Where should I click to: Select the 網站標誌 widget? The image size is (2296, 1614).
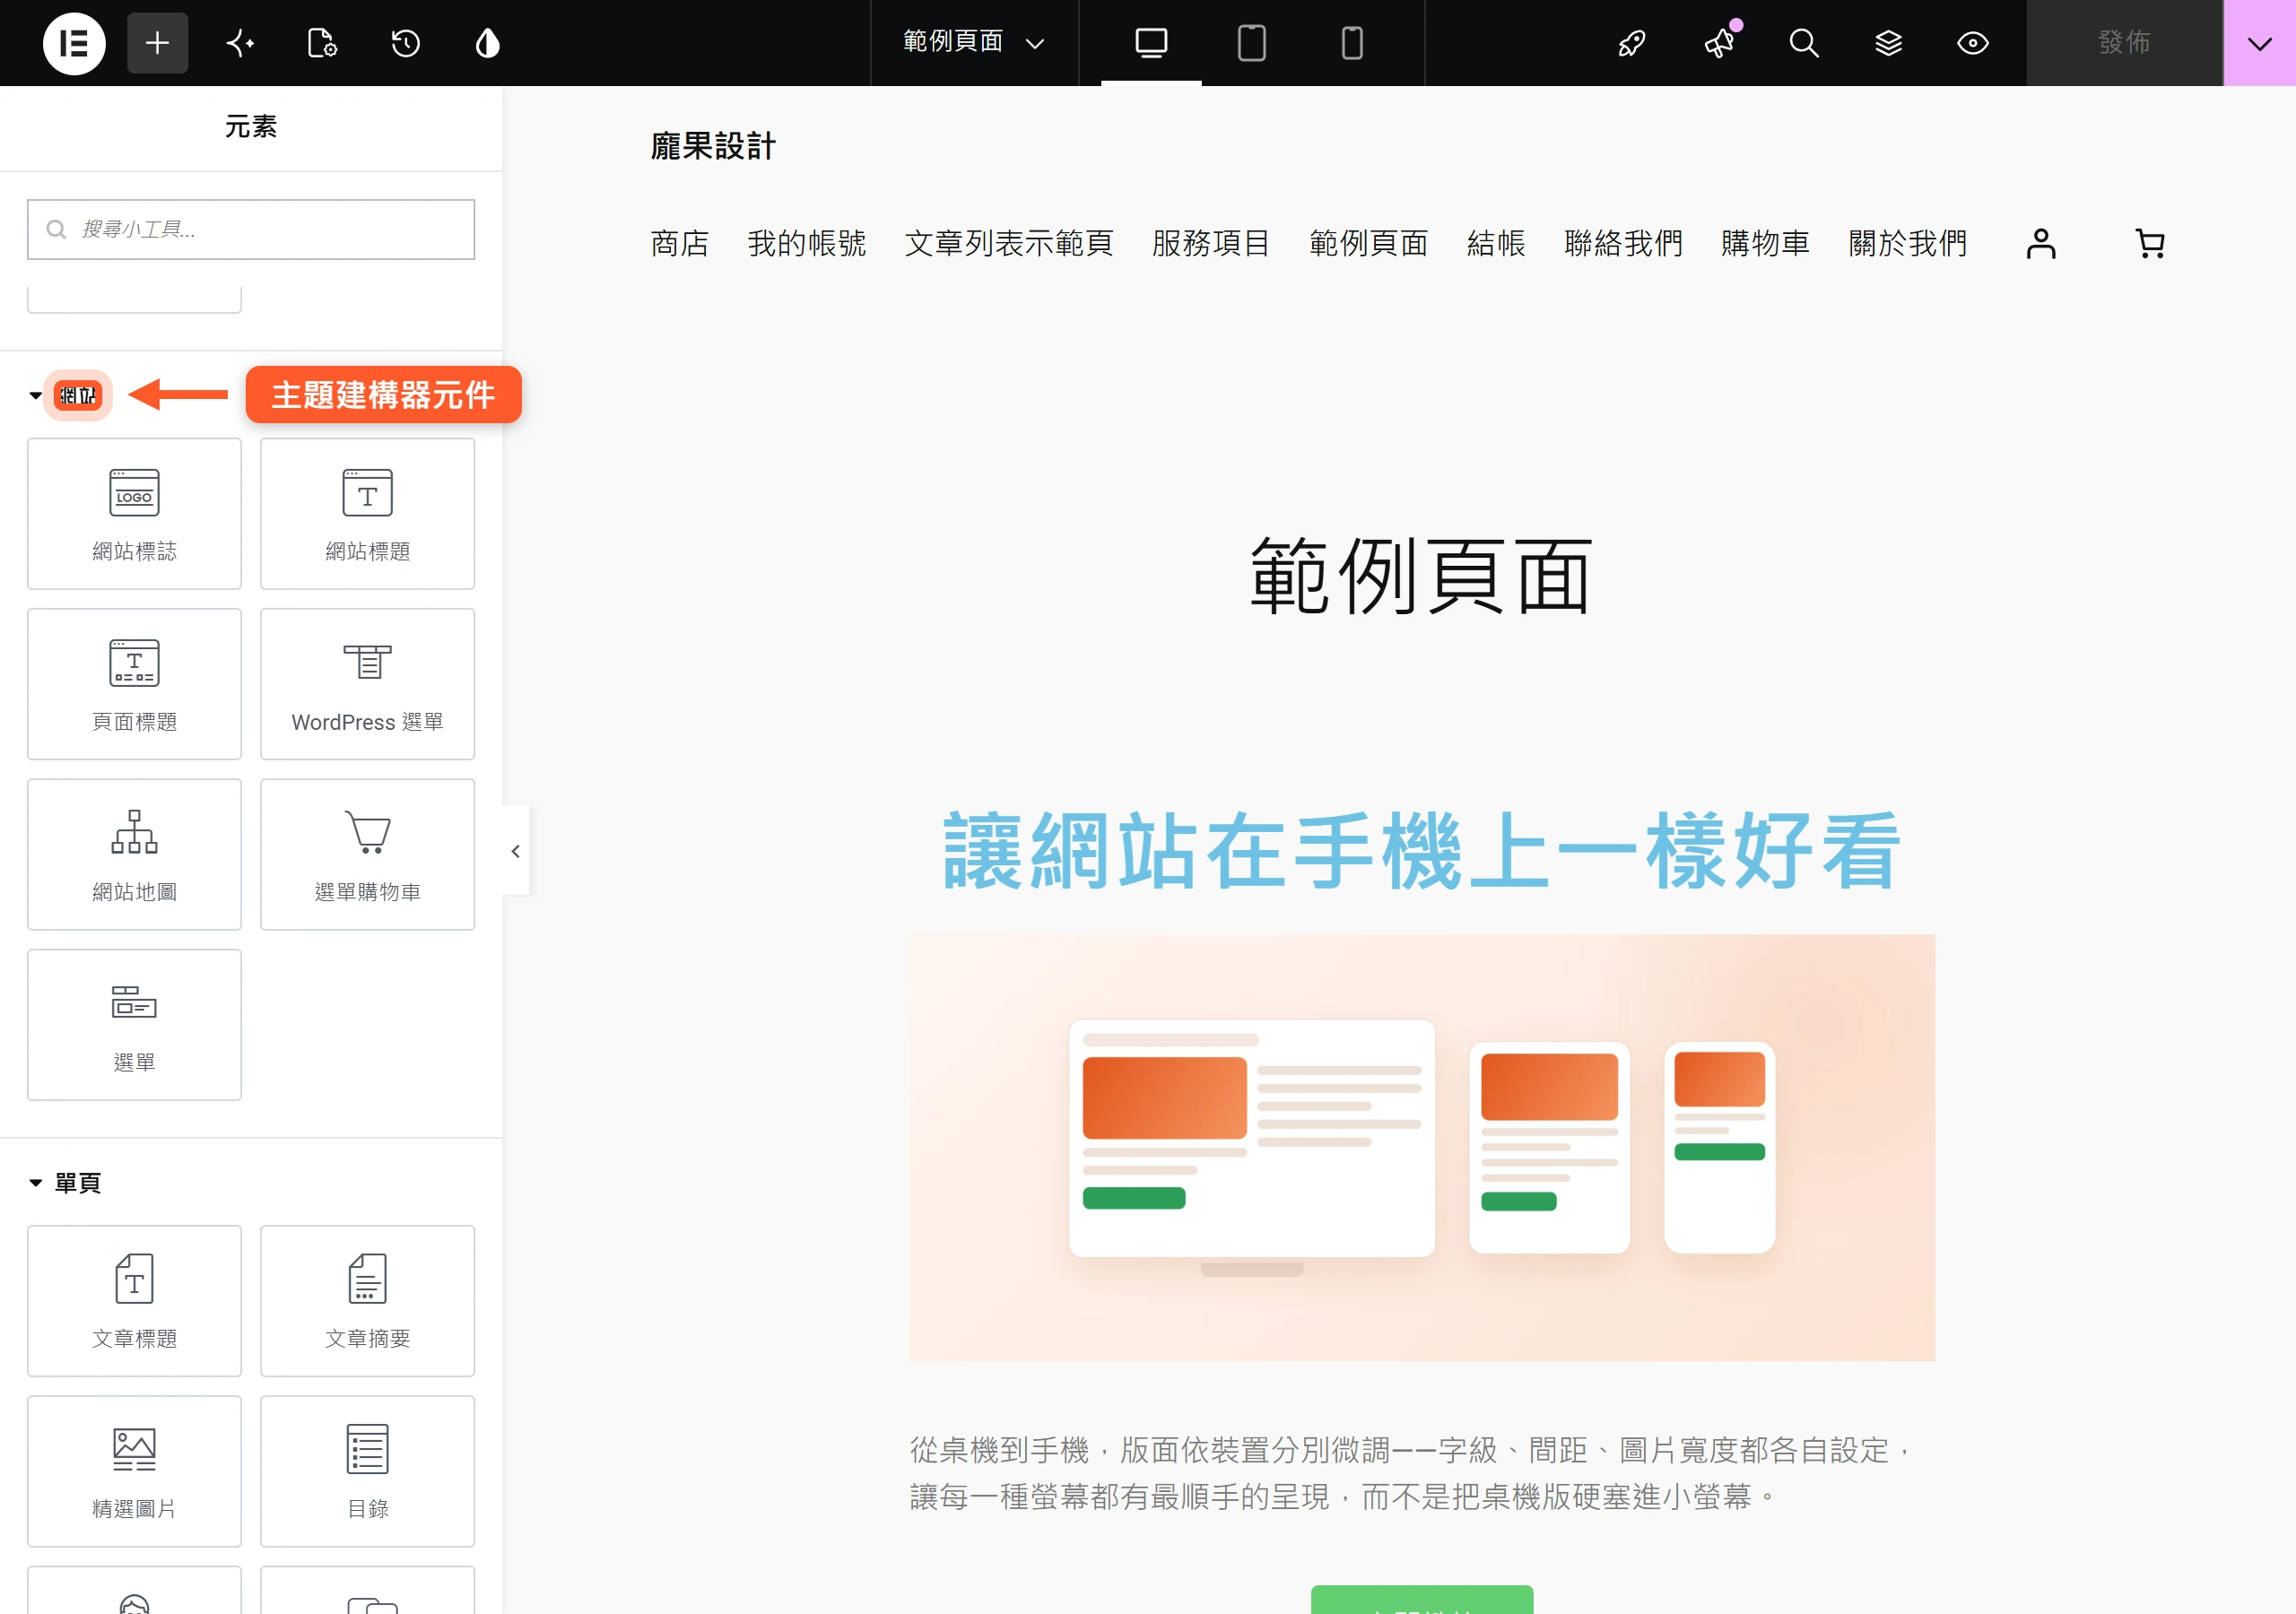[x=134, y=514]
